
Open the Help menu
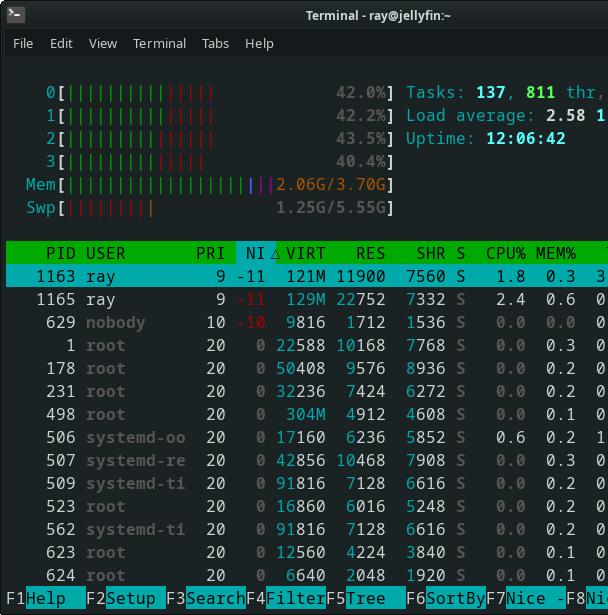[259, 44]
